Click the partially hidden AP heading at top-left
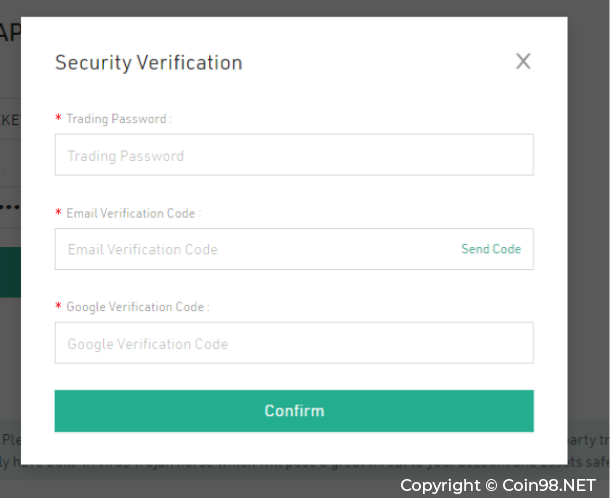Screen dimensions: 611x501 [10, 33]
